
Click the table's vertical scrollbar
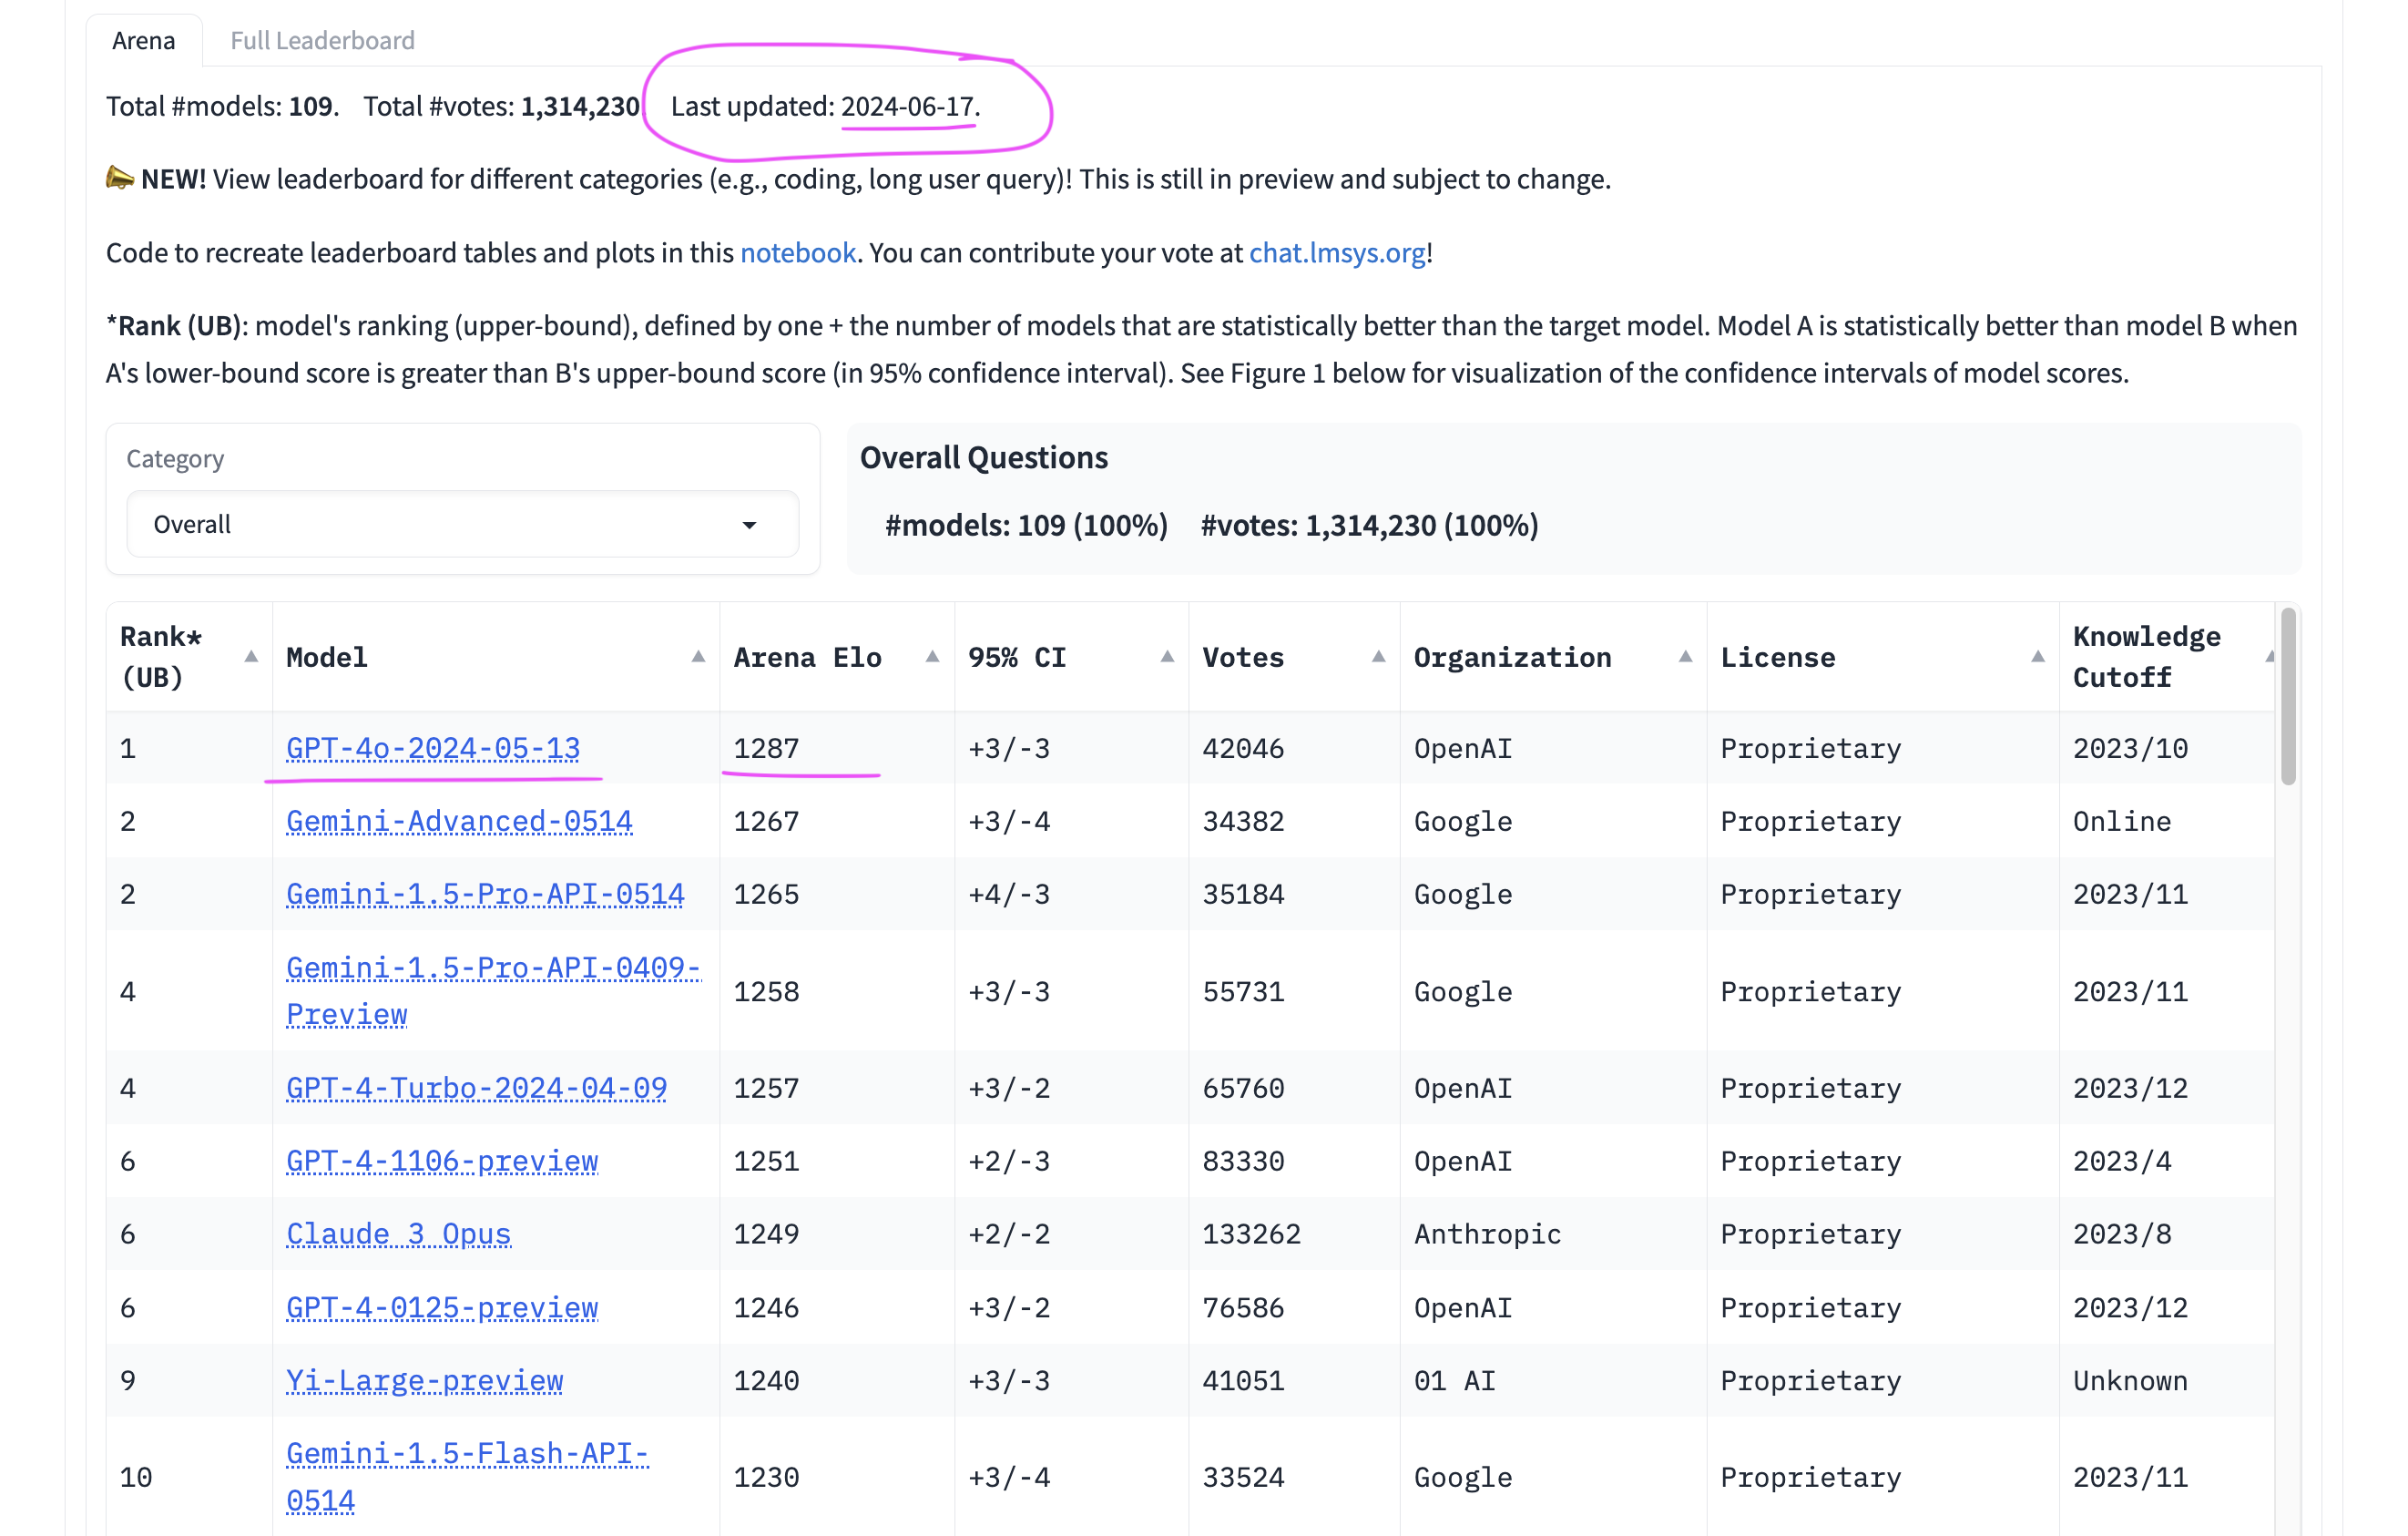click(x=2287, y=697)
